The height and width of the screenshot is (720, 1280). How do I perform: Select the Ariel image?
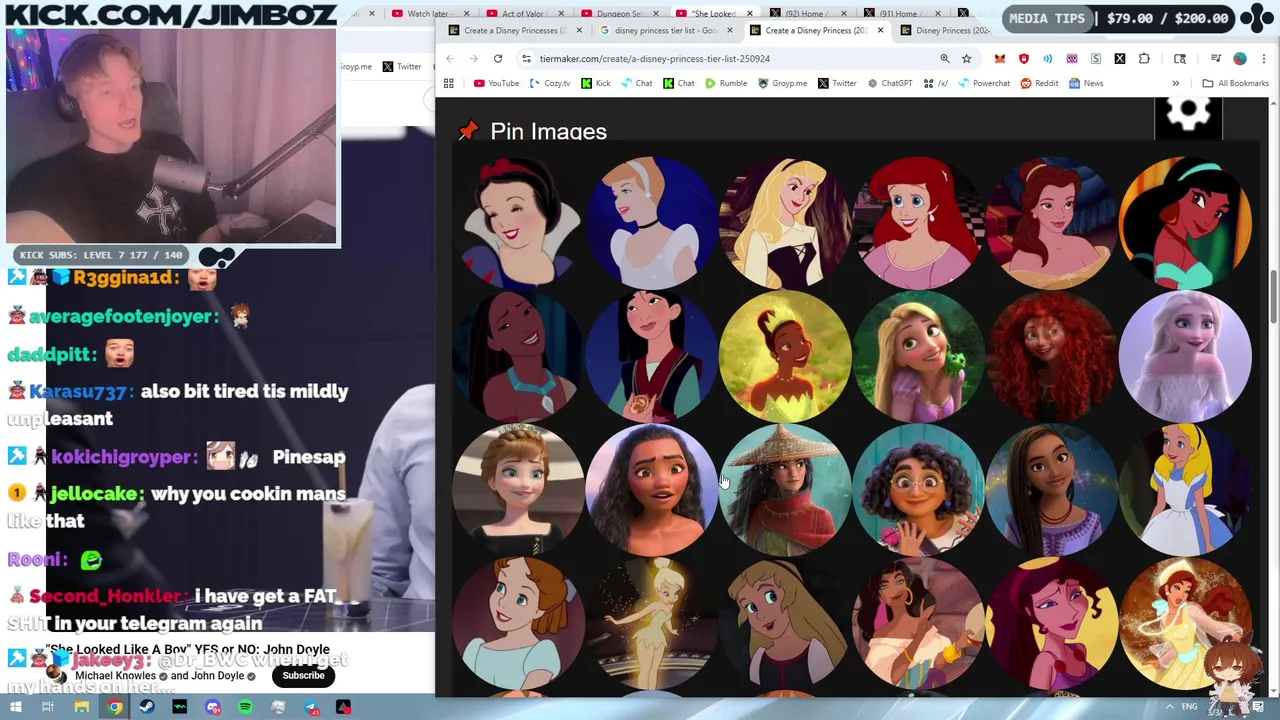(918, 222)
